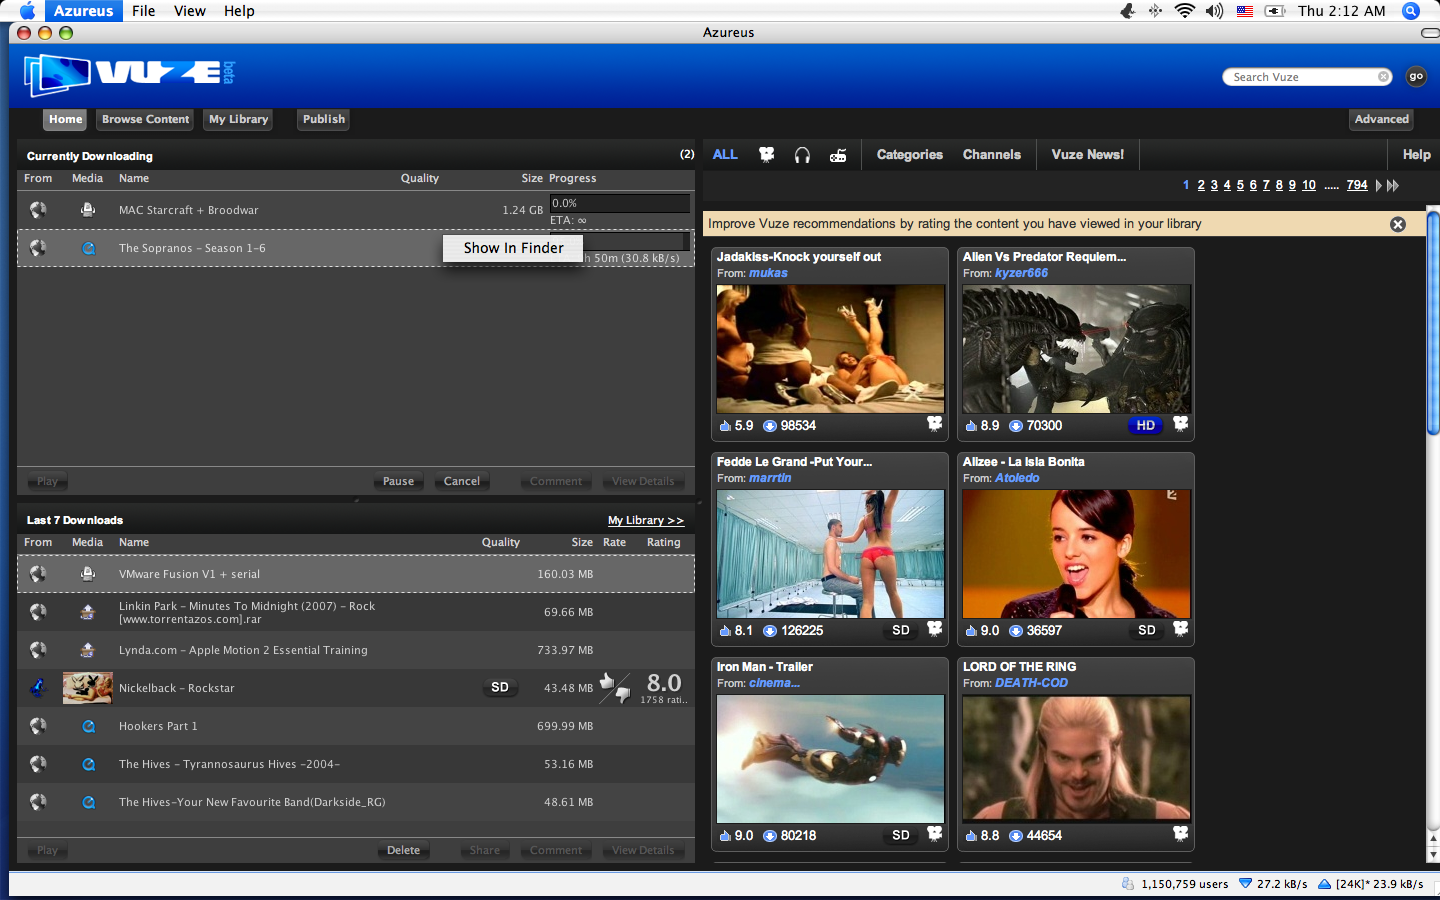This screenshot has width=1440, height=900.
Task: Select Lynda.com Apple Motion 2 row
Action: pos(356,650)
